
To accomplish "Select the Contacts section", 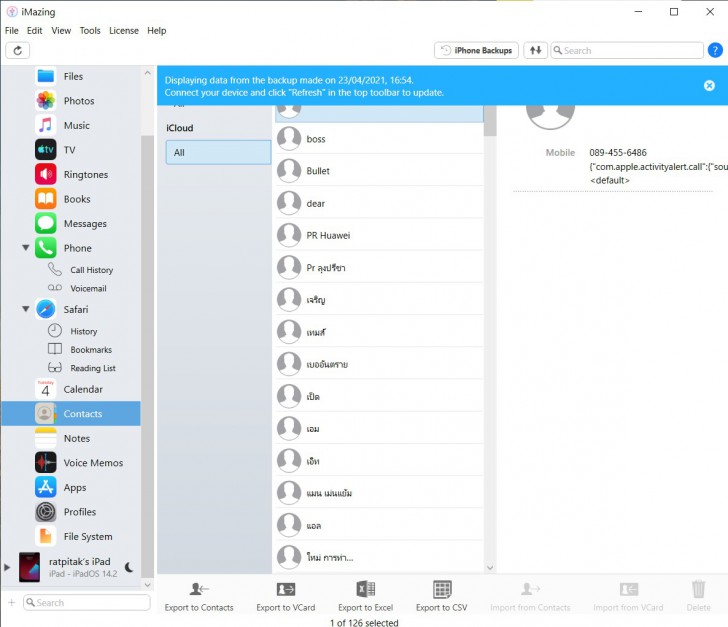I will coord(71,414).
